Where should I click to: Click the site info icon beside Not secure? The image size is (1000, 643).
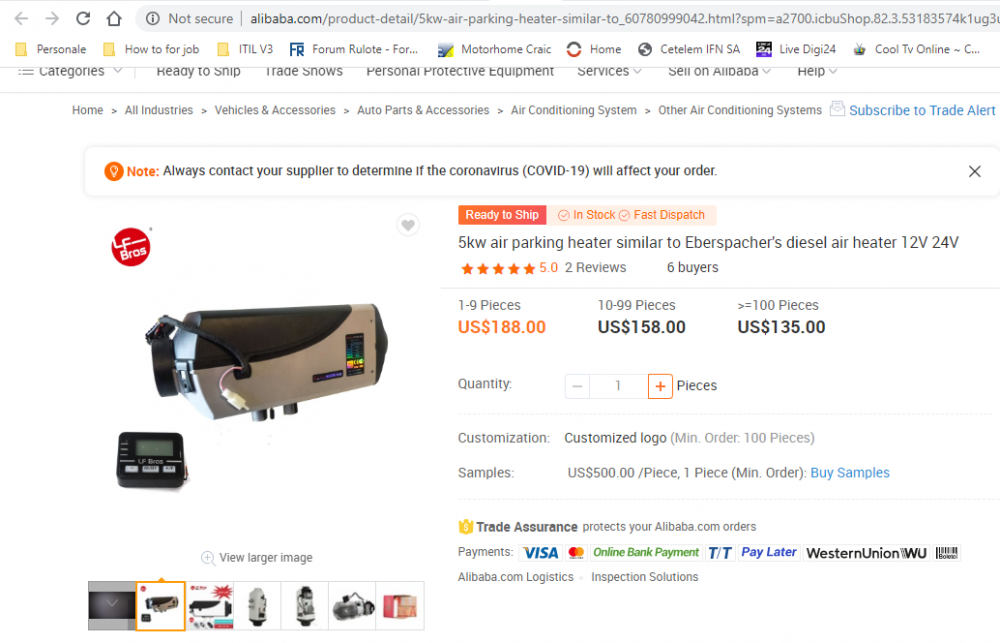[153, 18]
